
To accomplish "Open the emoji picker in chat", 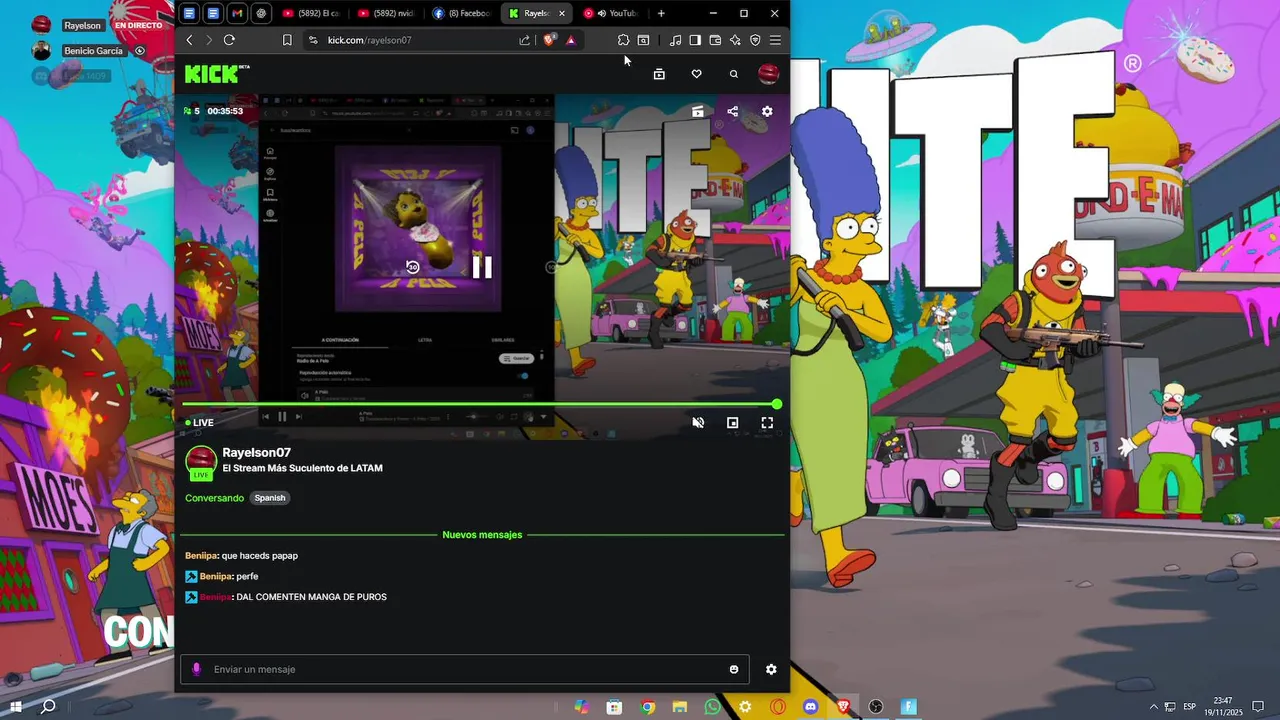I will [734, 669].
